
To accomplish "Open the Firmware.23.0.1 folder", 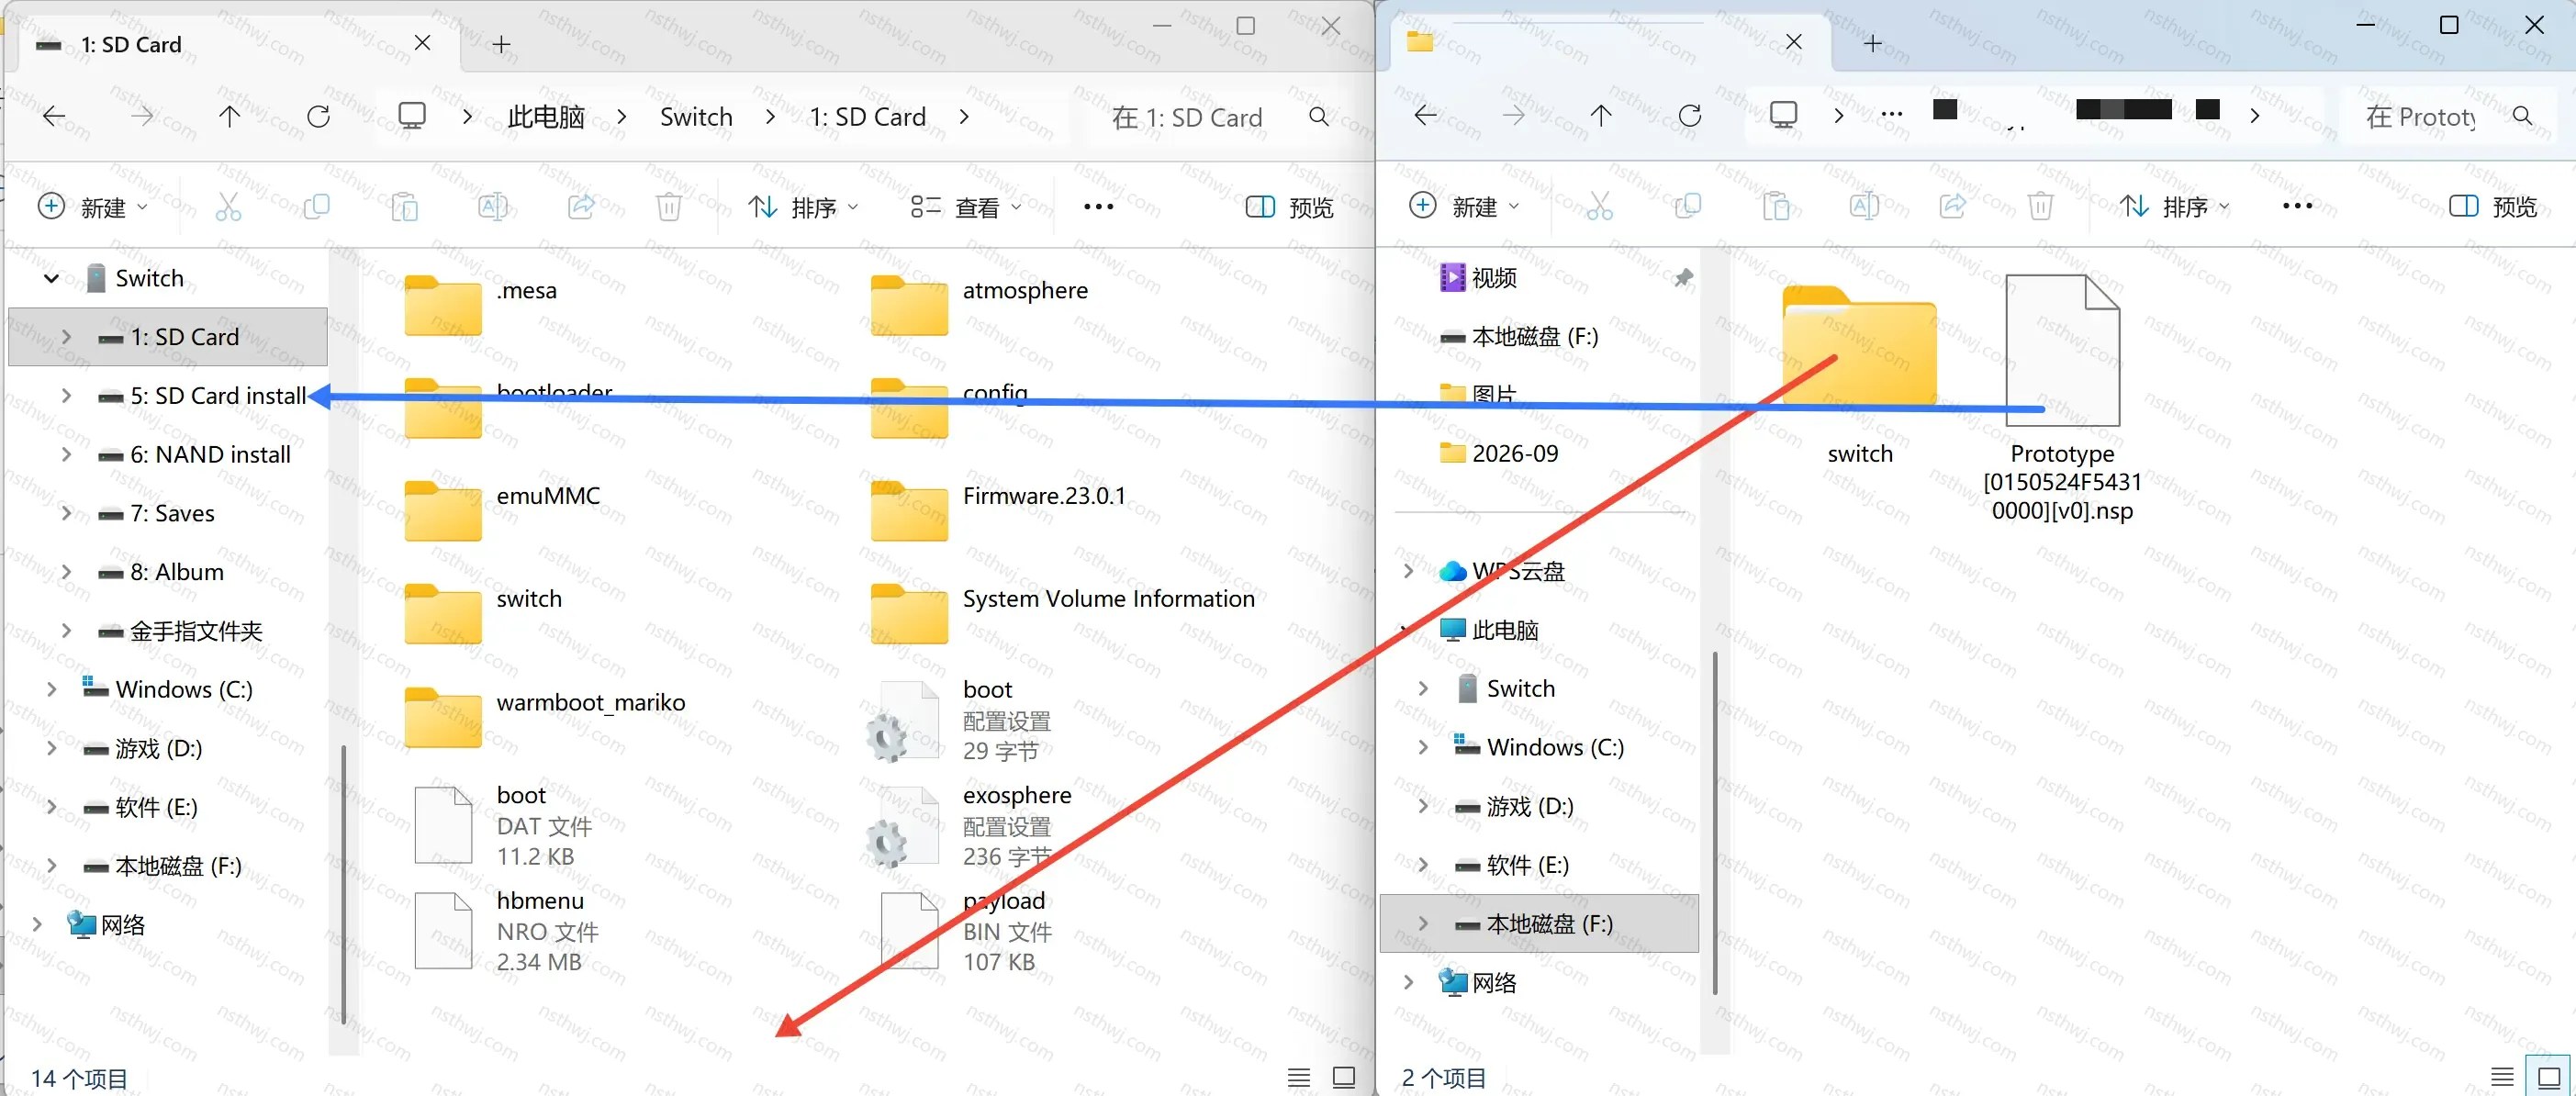I will click(999, 510).
